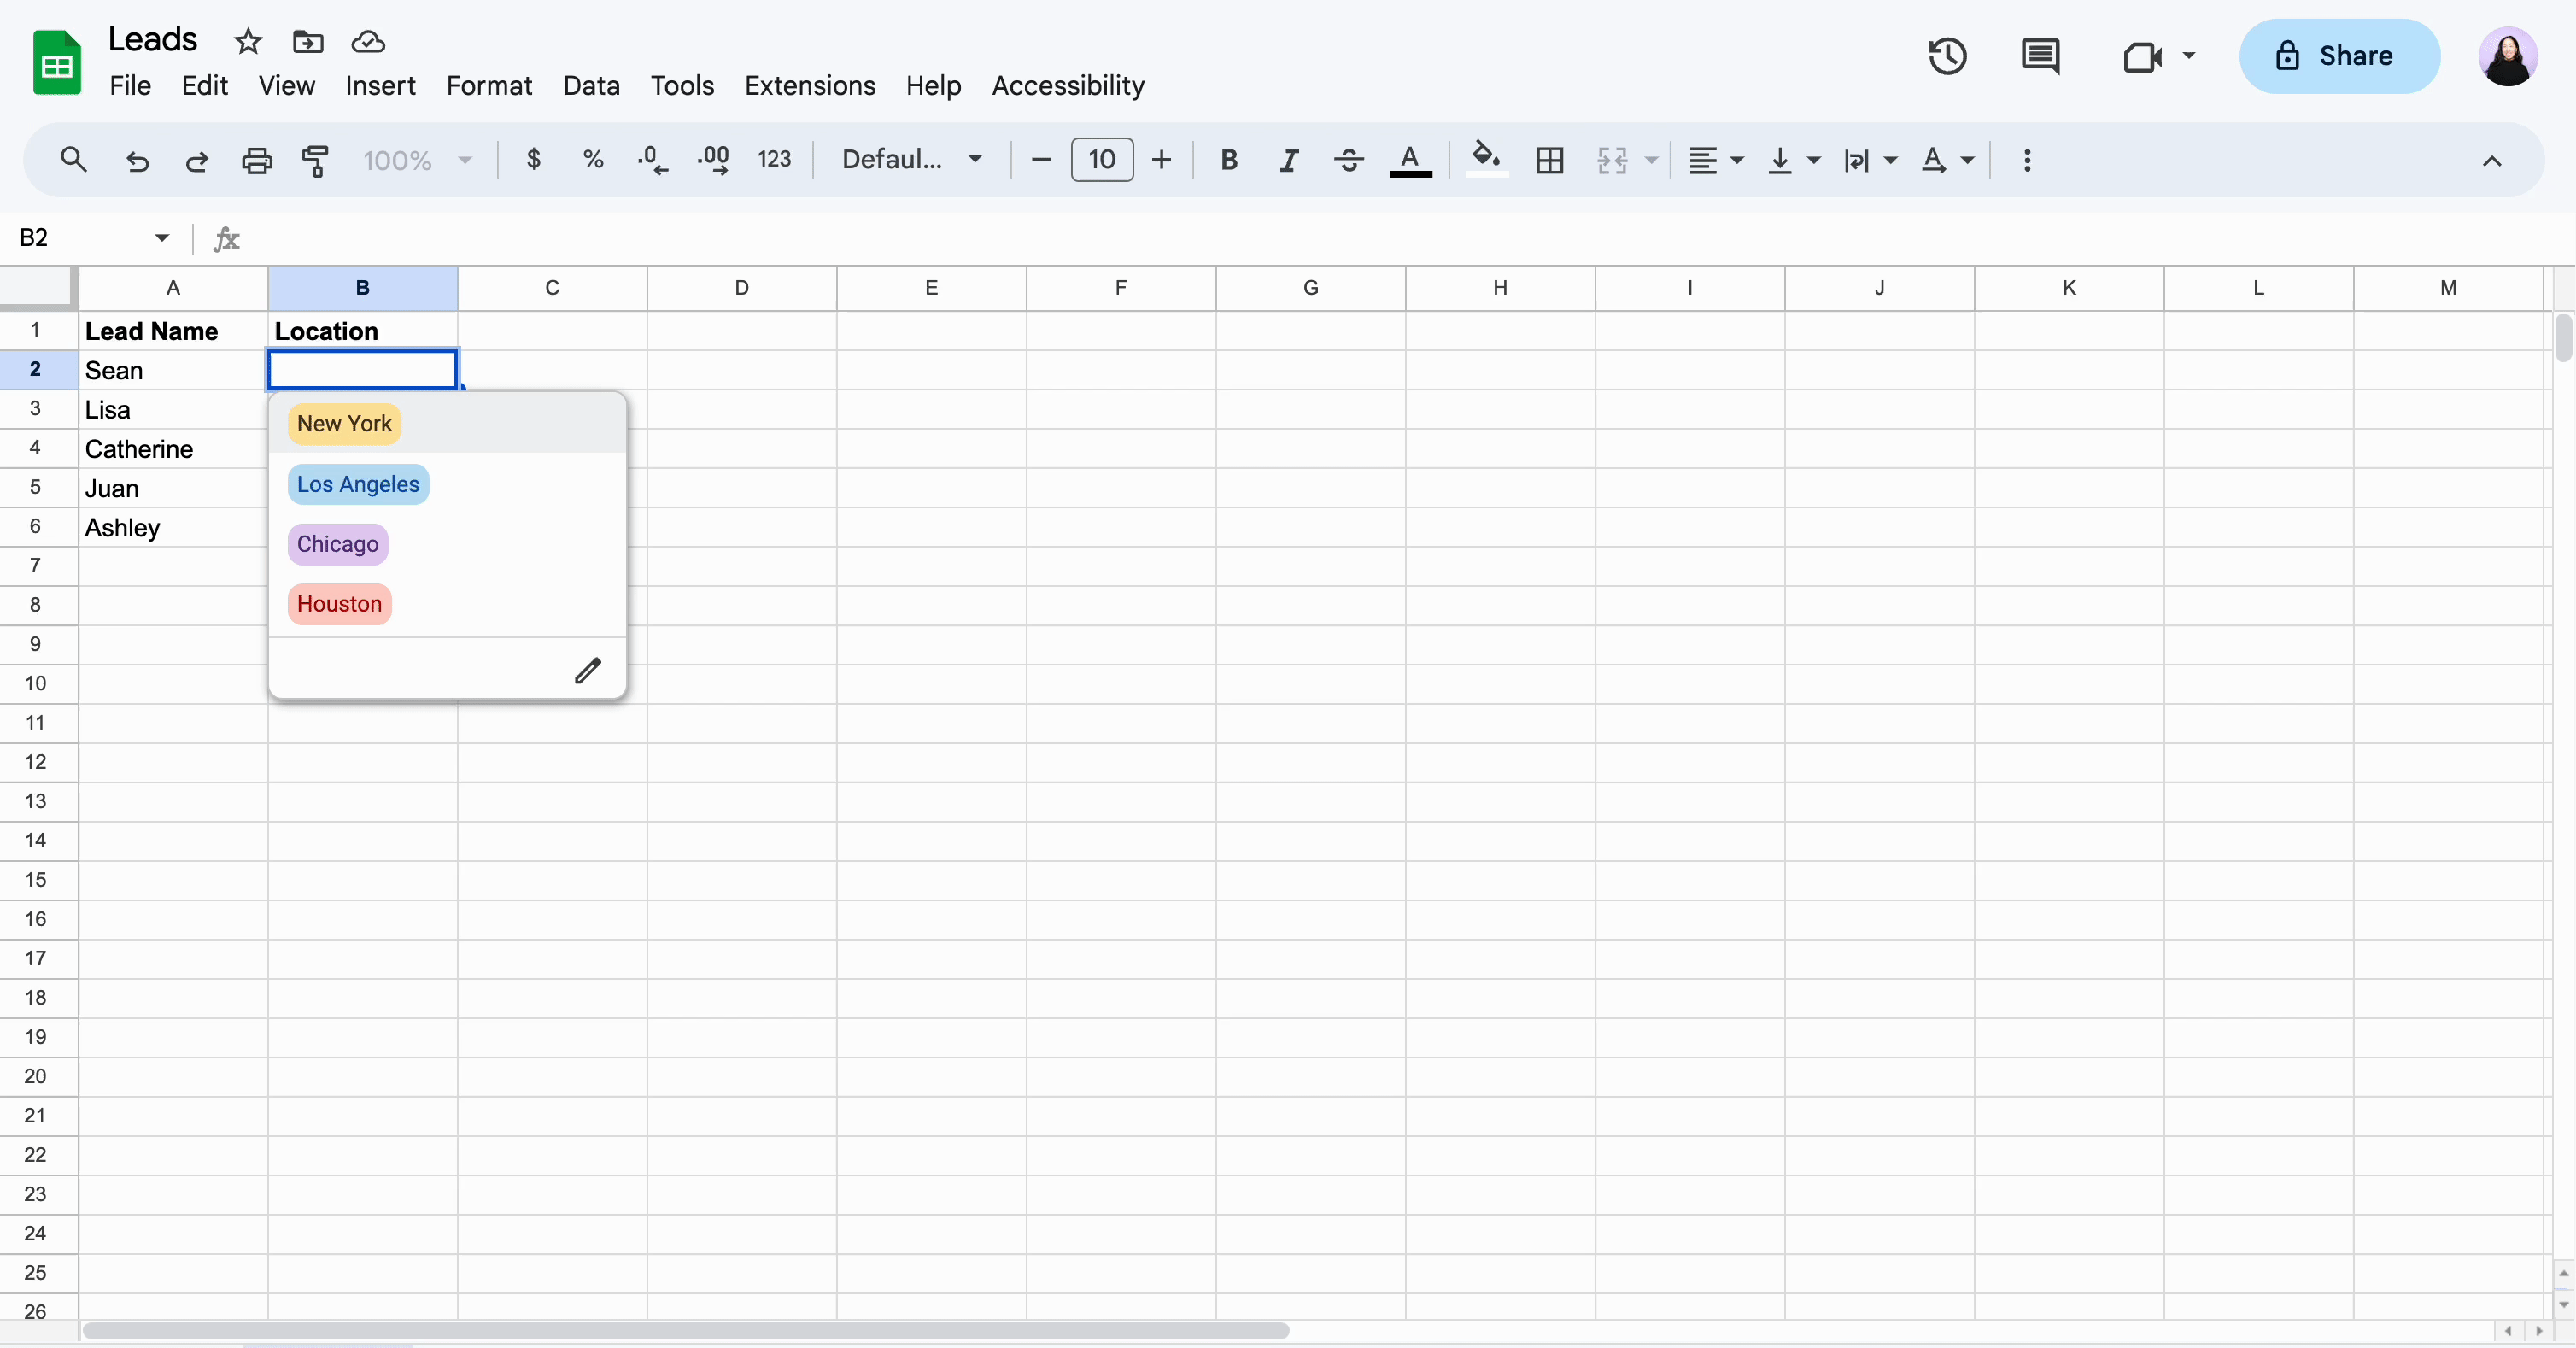
Task: Open the Help menu
Action: tap(933, 86)
